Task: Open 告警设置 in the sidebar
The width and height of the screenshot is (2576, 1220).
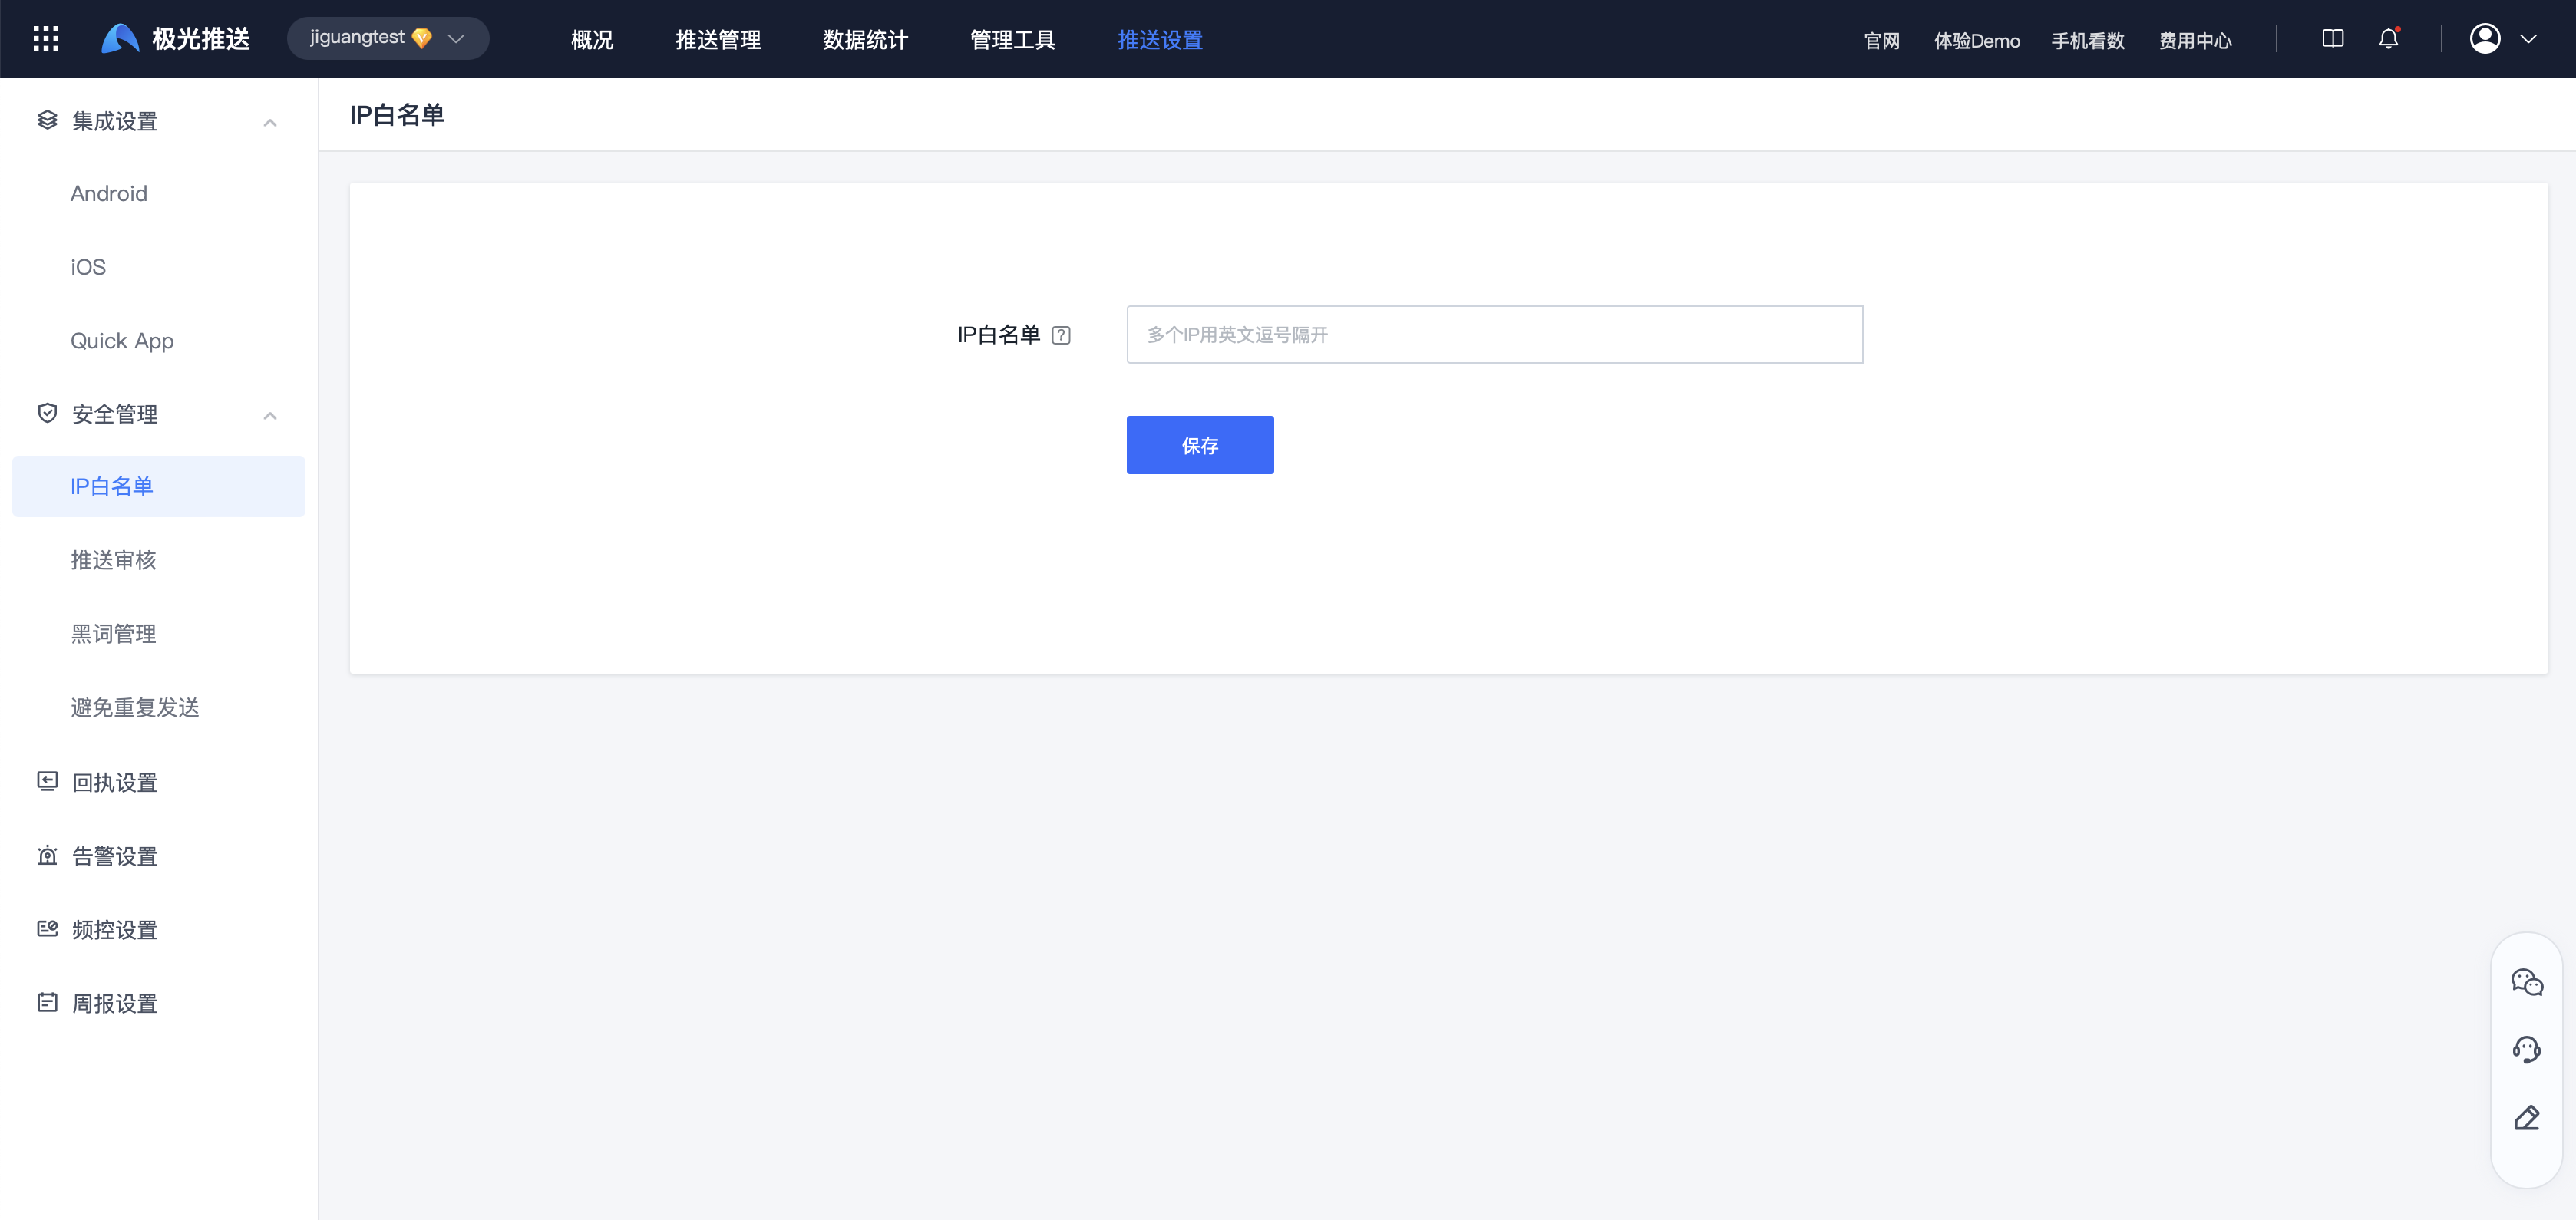Action: 115,856
